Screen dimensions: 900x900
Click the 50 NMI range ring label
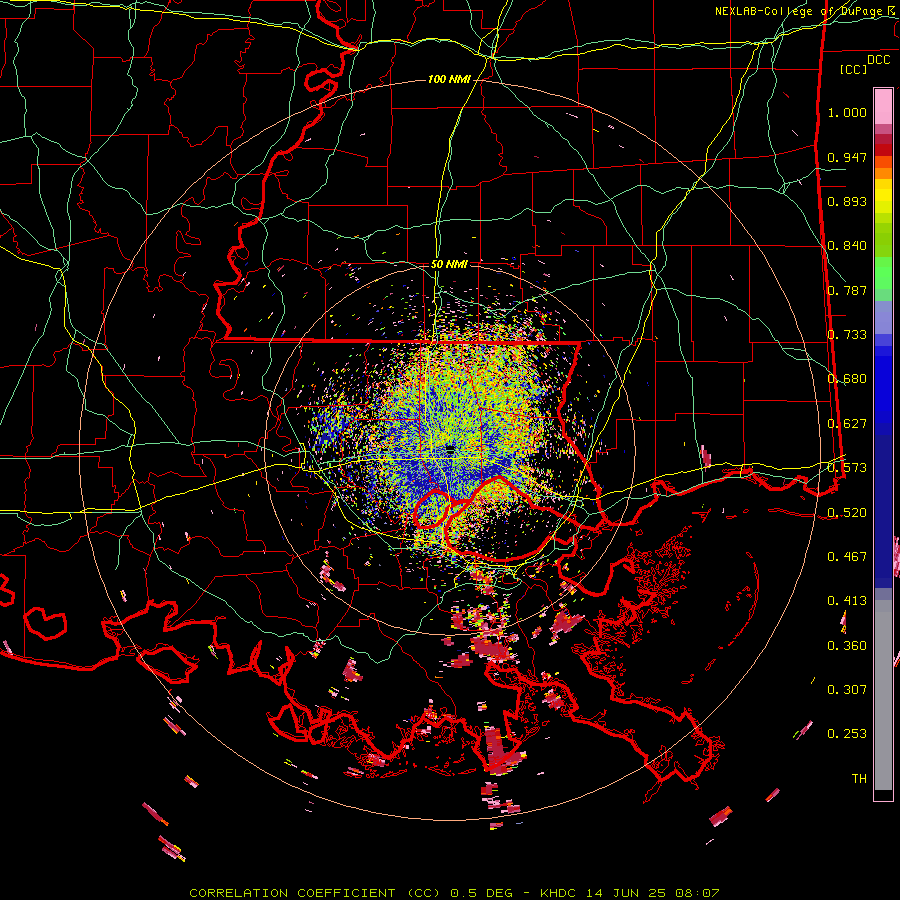pyautogui.click(x=449, y=264)
